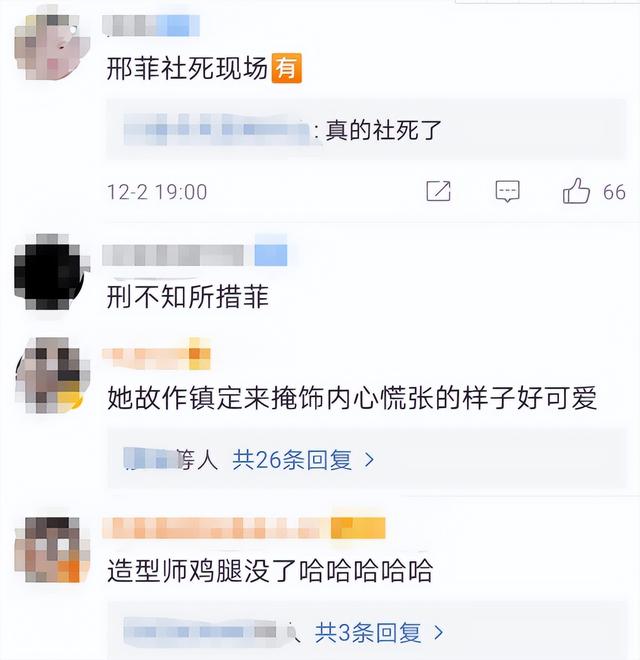Tap the chevron next to 共26条回复

[x=369, y=460]
